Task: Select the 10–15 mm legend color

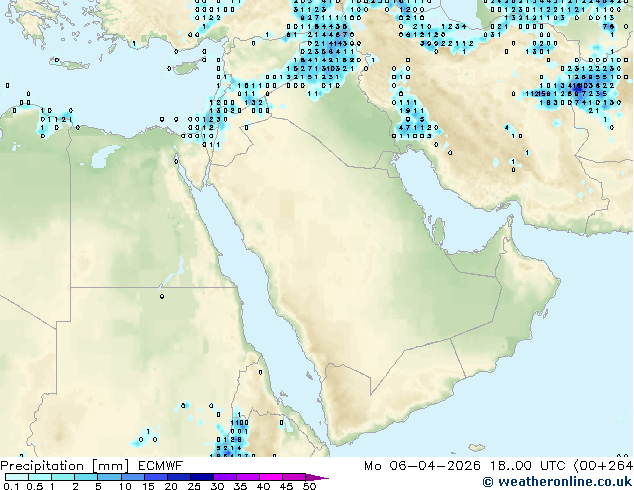Action: pos(132,477)
